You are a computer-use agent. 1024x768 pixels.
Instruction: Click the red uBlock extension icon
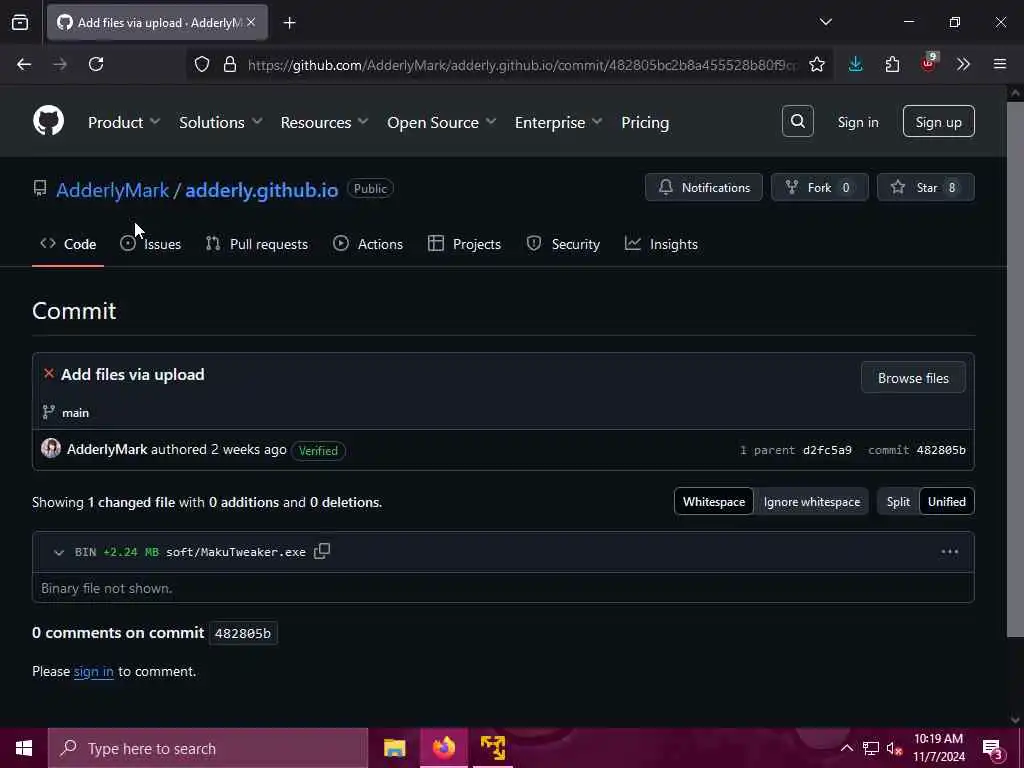pyautogui.click(x=928, y=64)
